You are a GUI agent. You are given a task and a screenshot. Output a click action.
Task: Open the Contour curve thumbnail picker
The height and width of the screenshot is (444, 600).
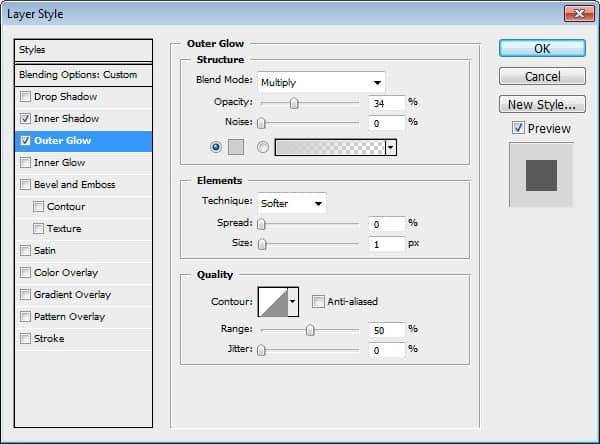tap(273, 302)
